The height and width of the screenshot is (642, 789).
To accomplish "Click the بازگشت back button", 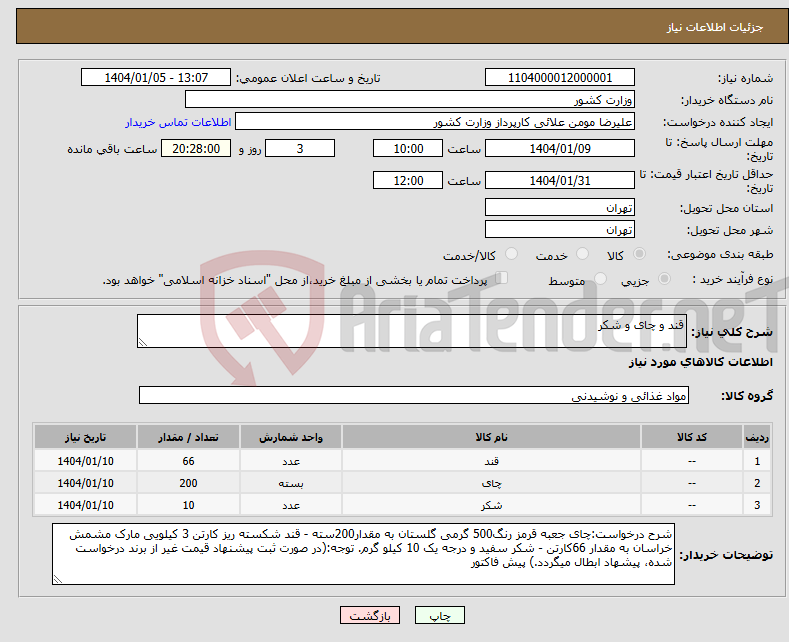I will 370,615.
